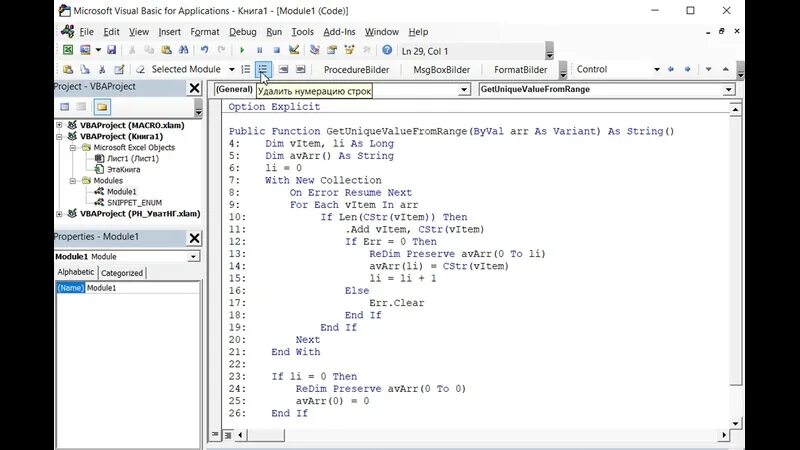The height and width of the screenshot is (450, 800).
Task: Click the blue right arrow beside Control
Action: pos(688,69)
